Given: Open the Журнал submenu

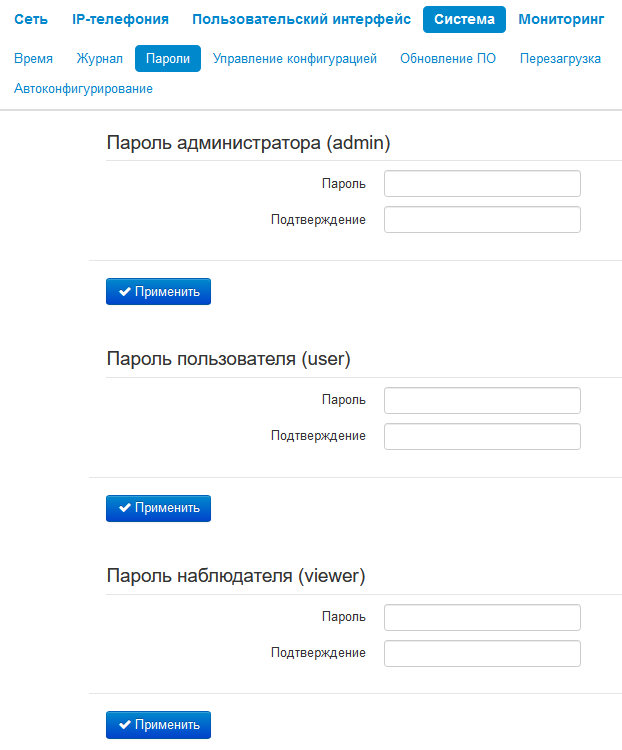Looking at the screenshot, I should 100,59.
